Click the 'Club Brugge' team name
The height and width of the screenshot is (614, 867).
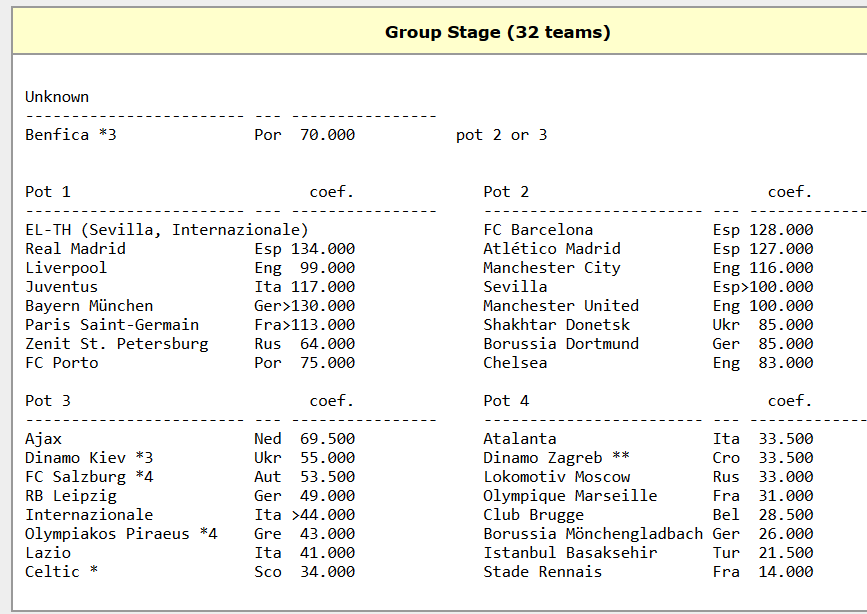click(x=534, y=514)
